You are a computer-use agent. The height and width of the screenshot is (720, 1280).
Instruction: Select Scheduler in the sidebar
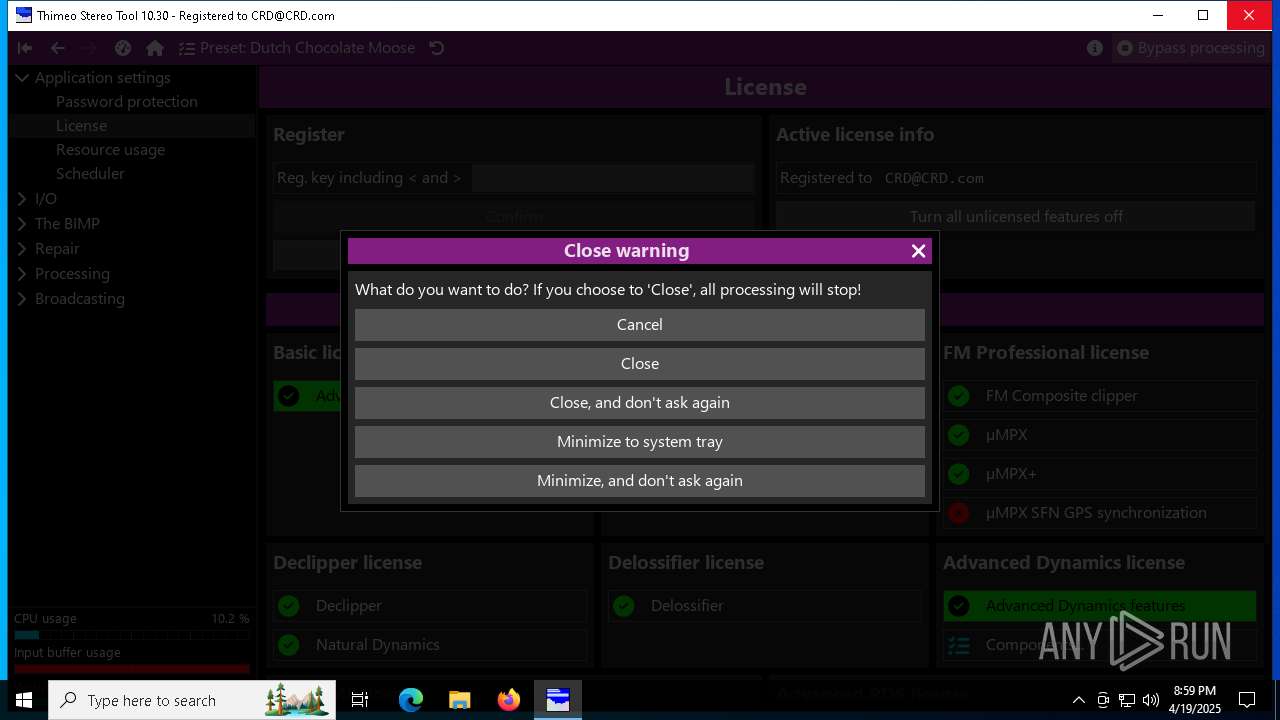pyautogui.click(x=90, y=174)
